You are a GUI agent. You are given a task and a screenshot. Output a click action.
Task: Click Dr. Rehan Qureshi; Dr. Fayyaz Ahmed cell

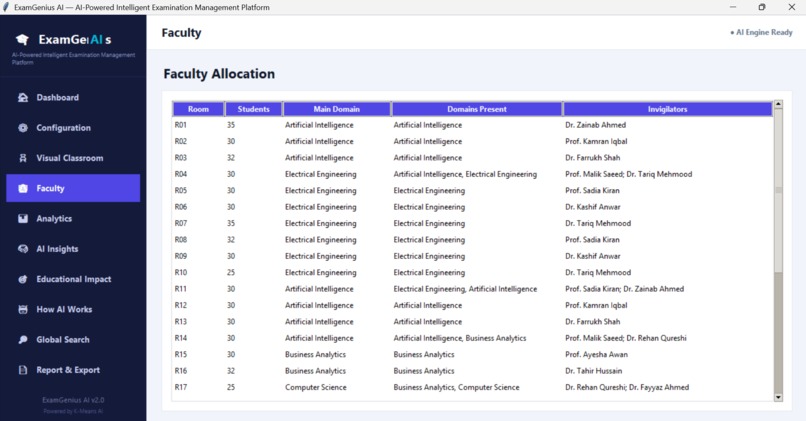click(627, 388)
